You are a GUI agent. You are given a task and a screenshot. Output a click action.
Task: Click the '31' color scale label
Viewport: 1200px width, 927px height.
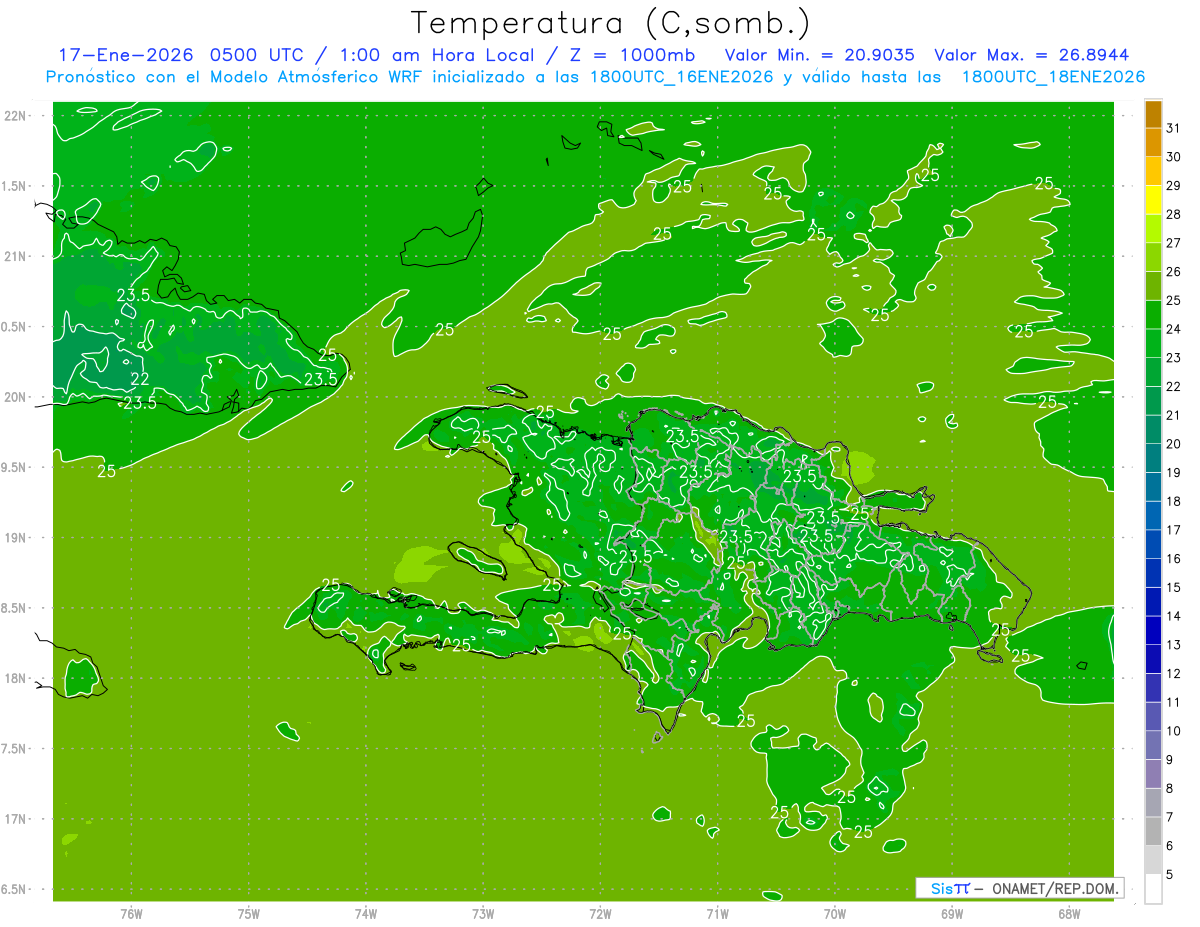point(1174,128)
